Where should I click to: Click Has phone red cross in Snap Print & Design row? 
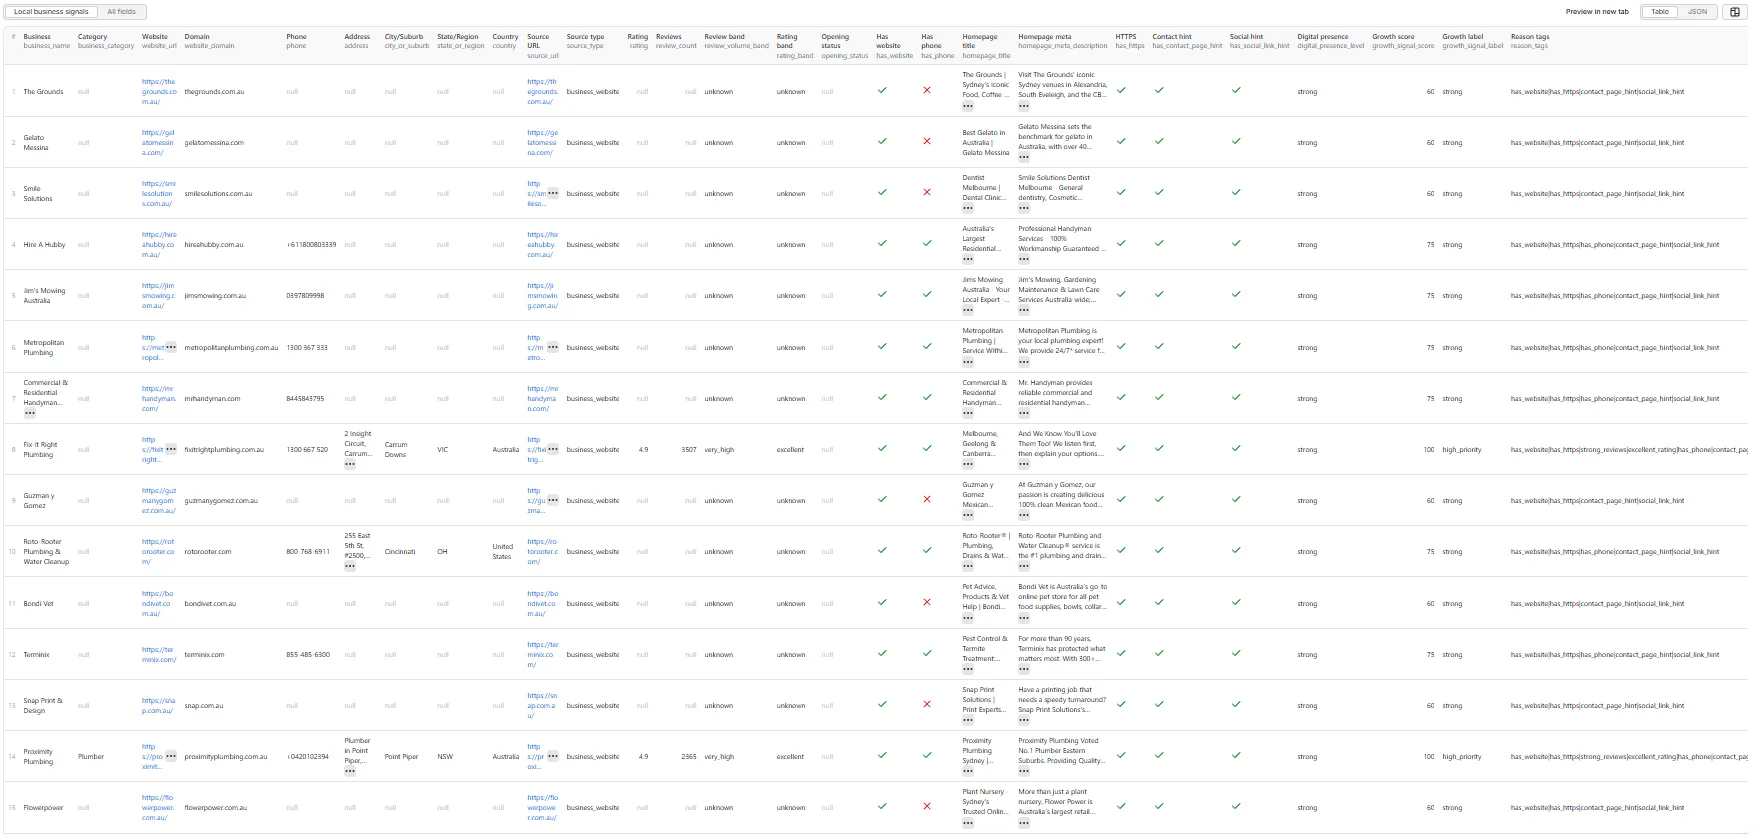pos(927,704)
